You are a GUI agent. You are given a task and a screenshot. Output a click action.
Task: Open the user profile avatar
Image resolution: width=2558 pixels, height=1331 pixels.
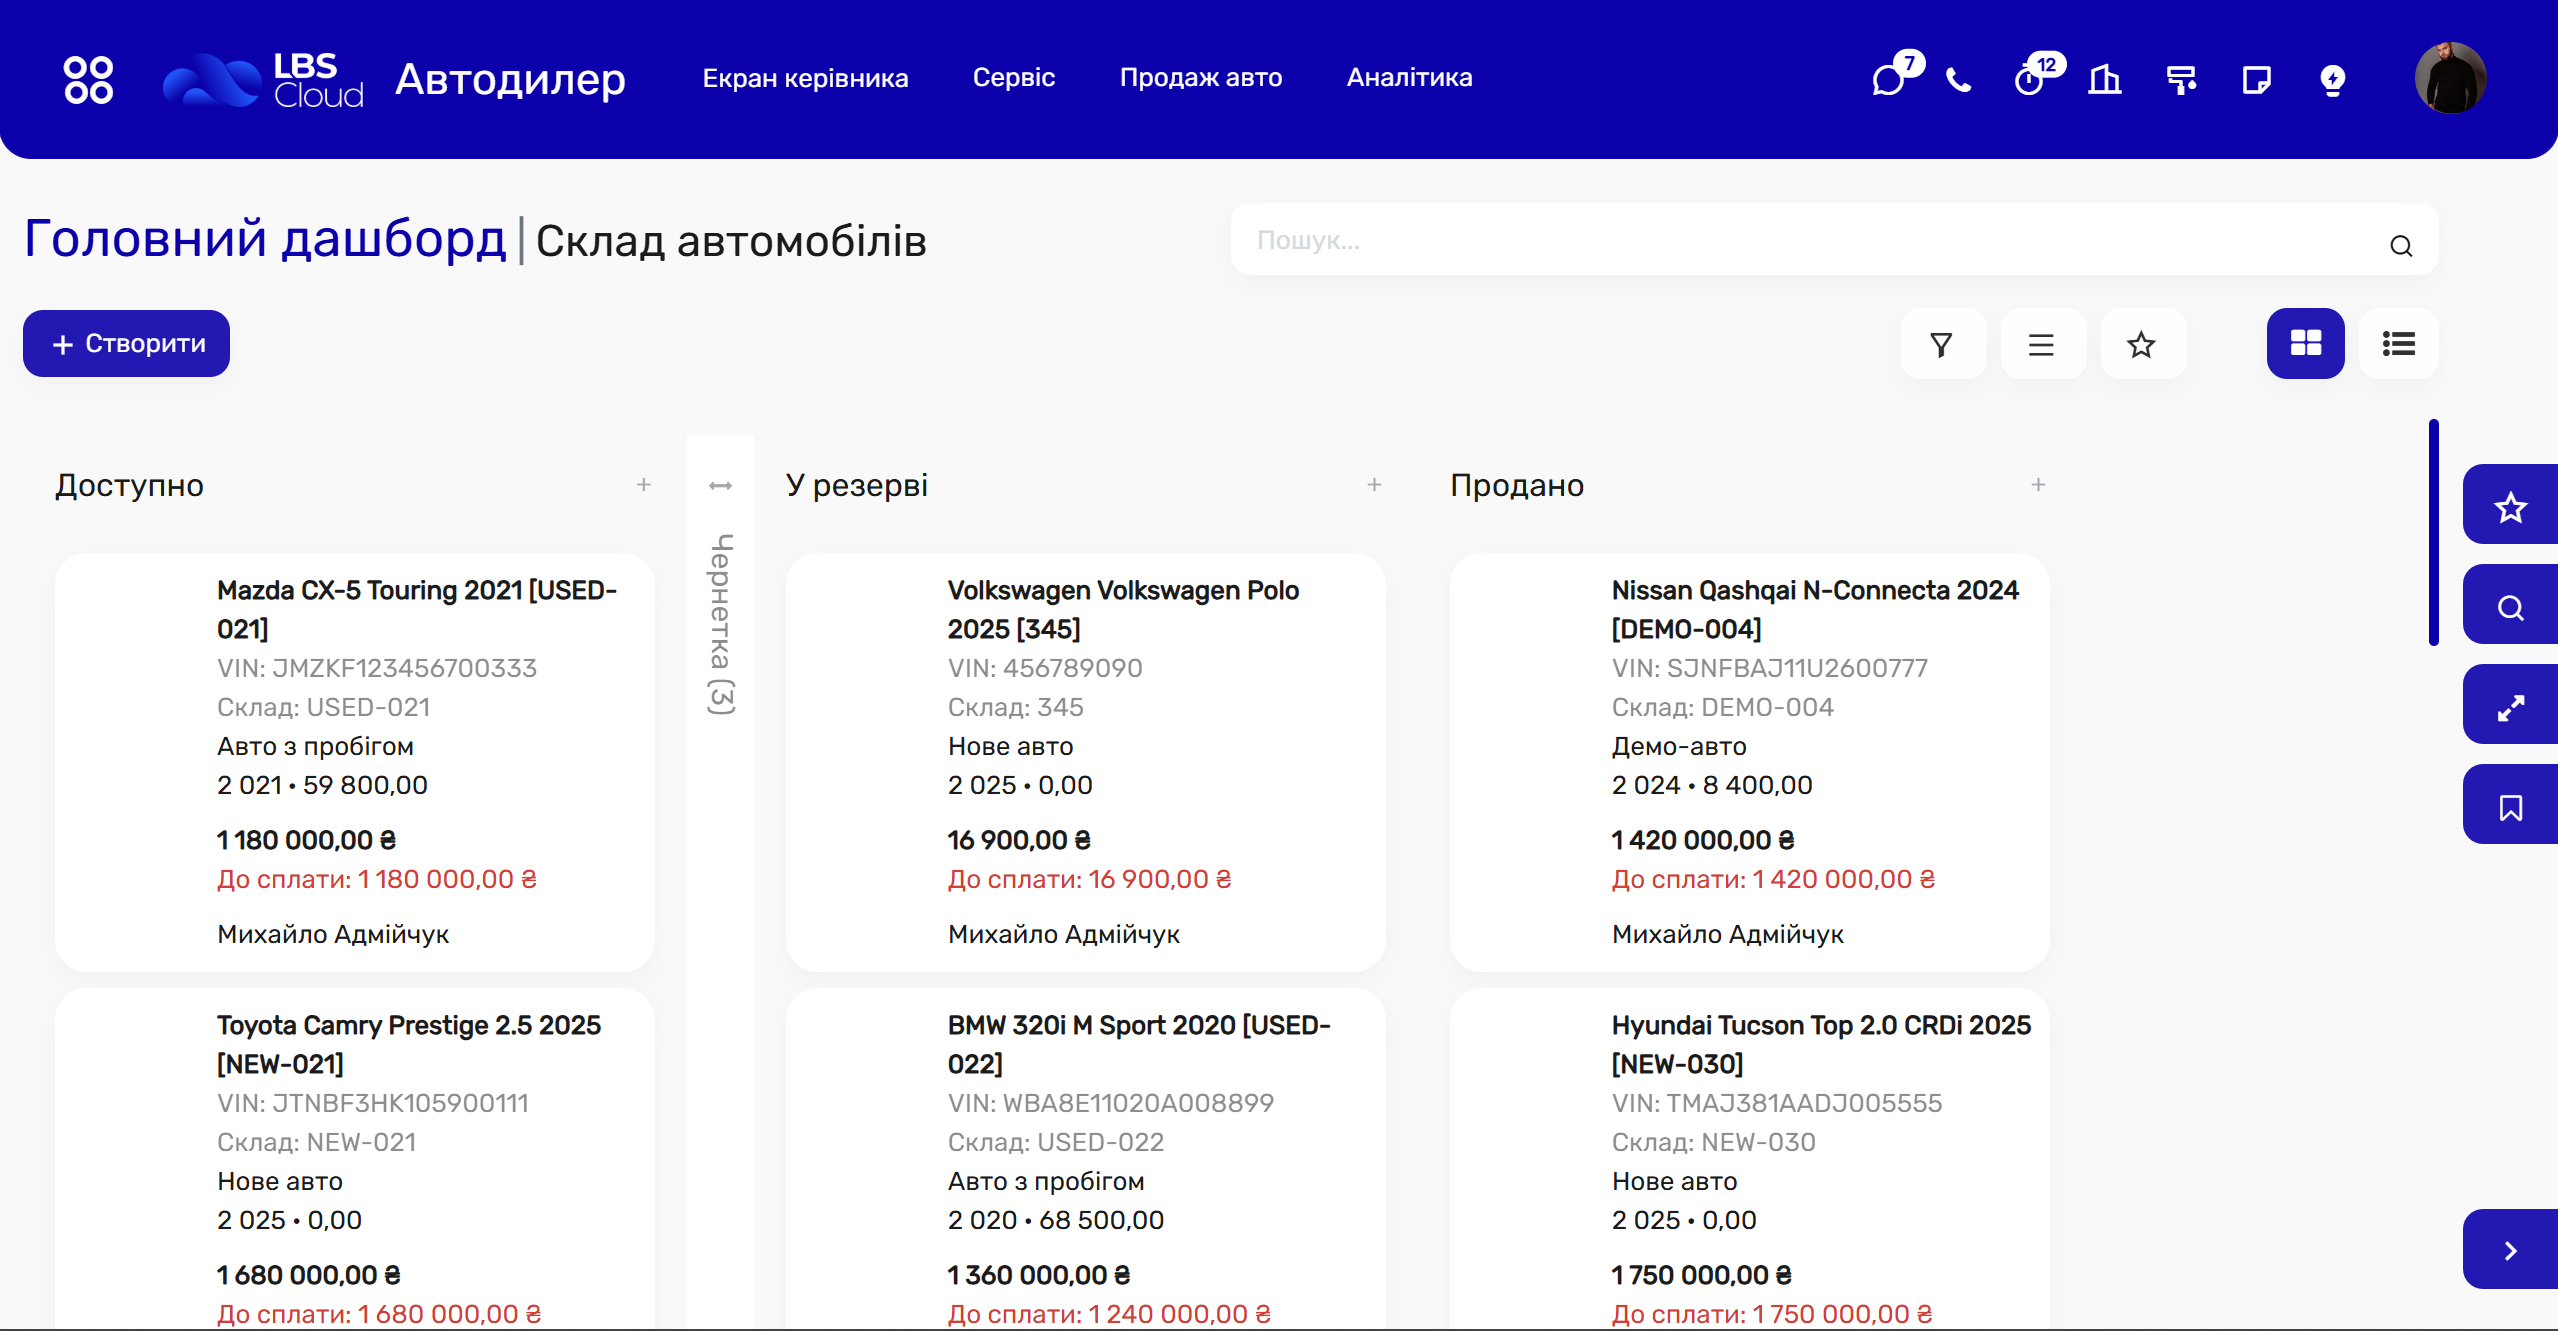click(x=2450, y=78)
